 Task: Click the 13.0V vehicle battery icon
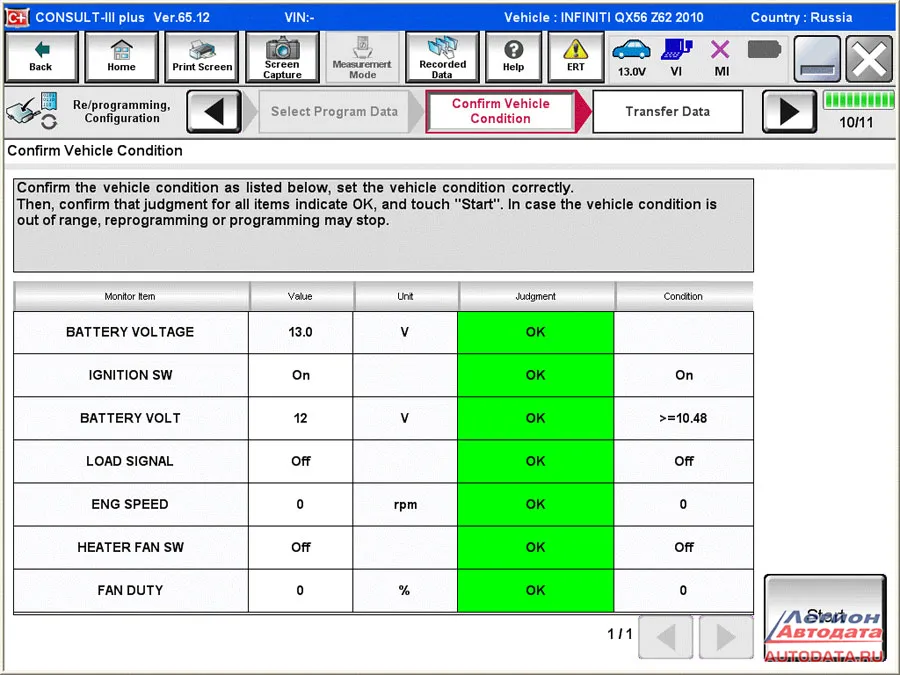coord(631,57)
